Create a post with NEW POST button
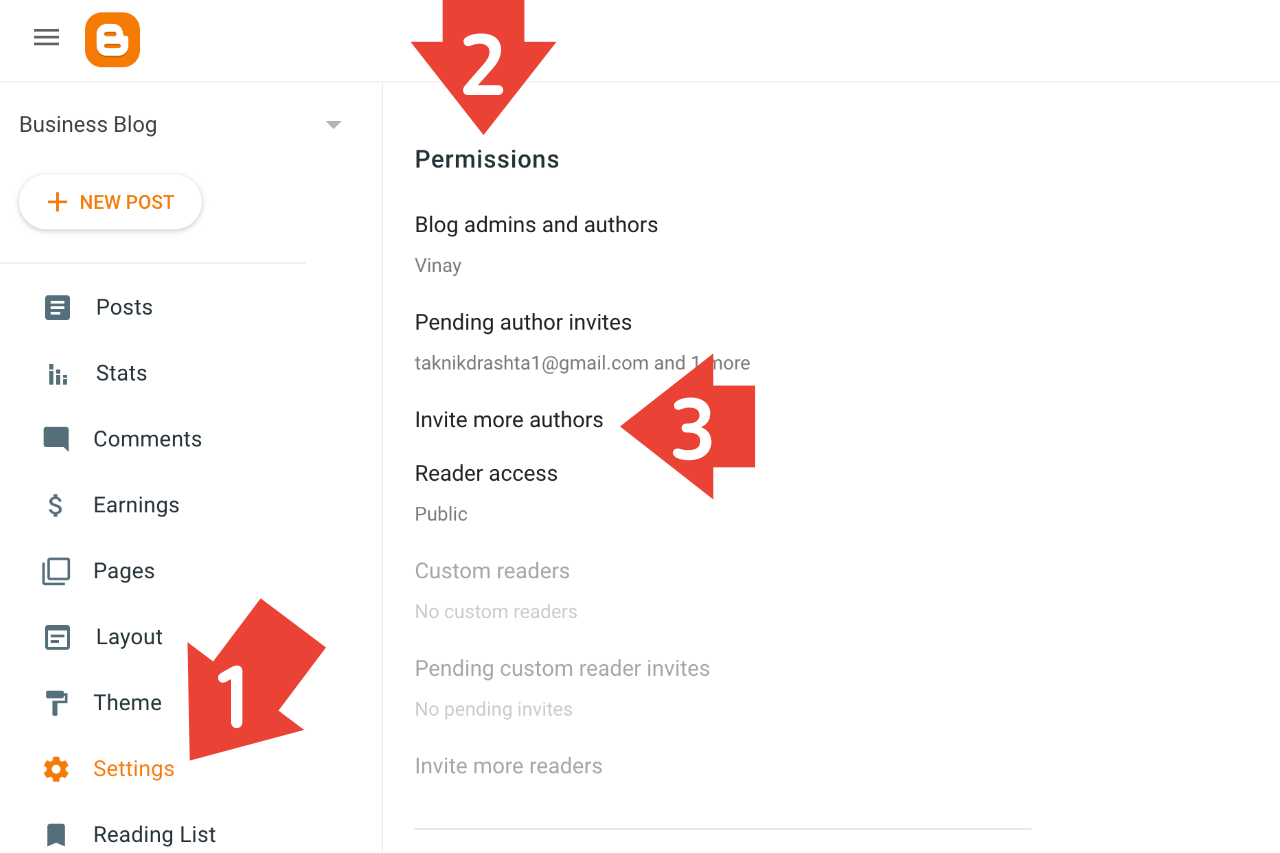This screenshot has width=1280, height=853. click(x=110, y=202)
